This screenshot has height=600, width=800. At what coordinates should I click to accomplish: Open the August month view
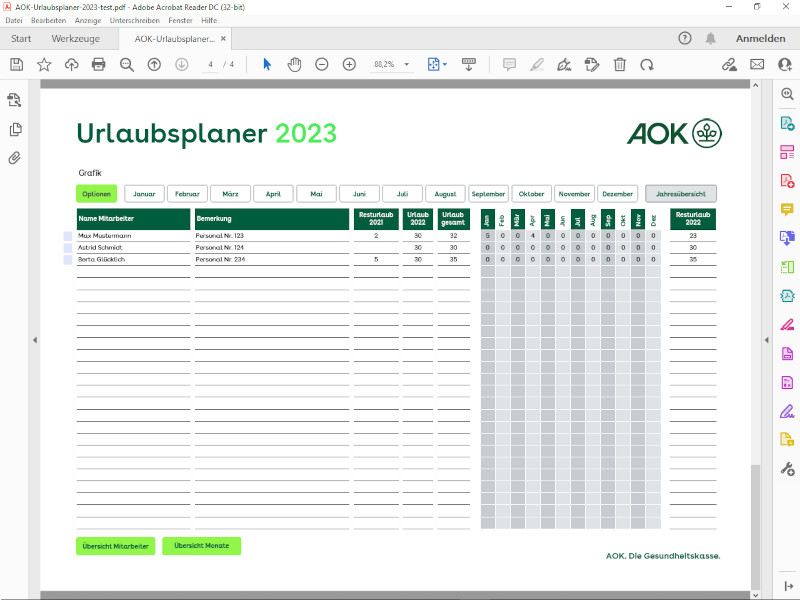(445, 194)
